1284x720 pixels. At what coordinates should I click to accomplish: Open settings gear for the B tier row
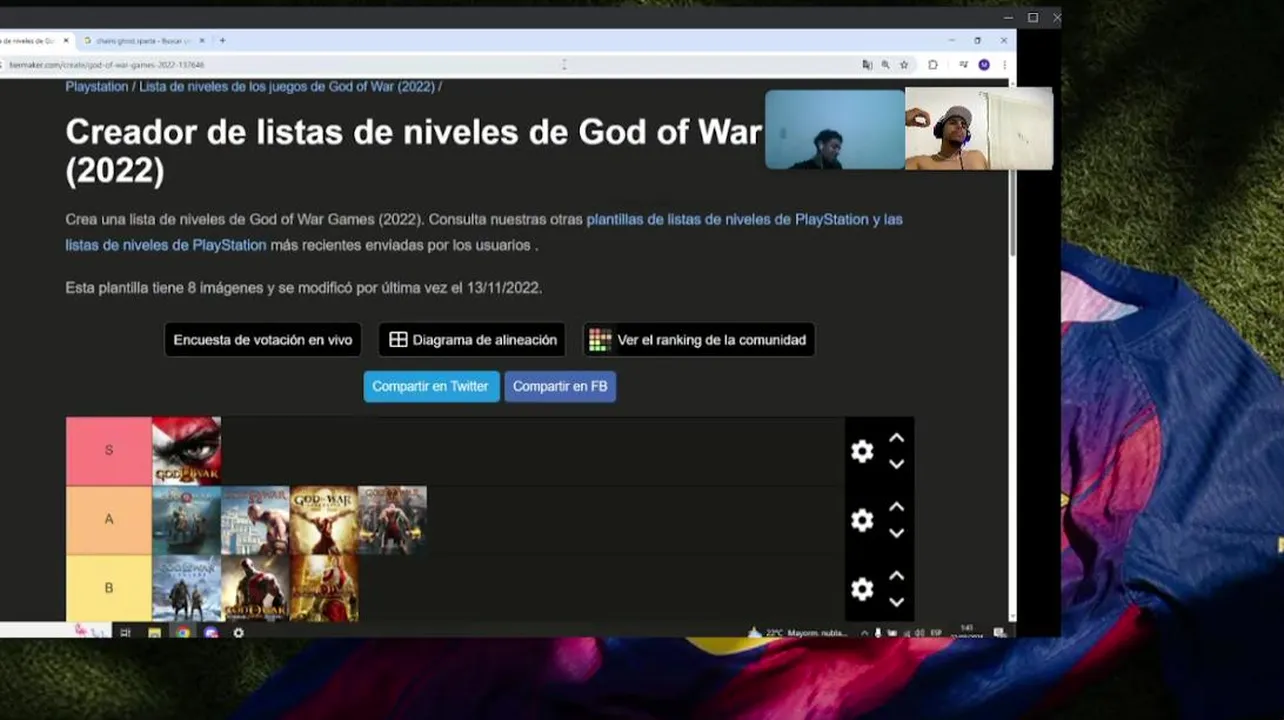[x=862, y=589]
